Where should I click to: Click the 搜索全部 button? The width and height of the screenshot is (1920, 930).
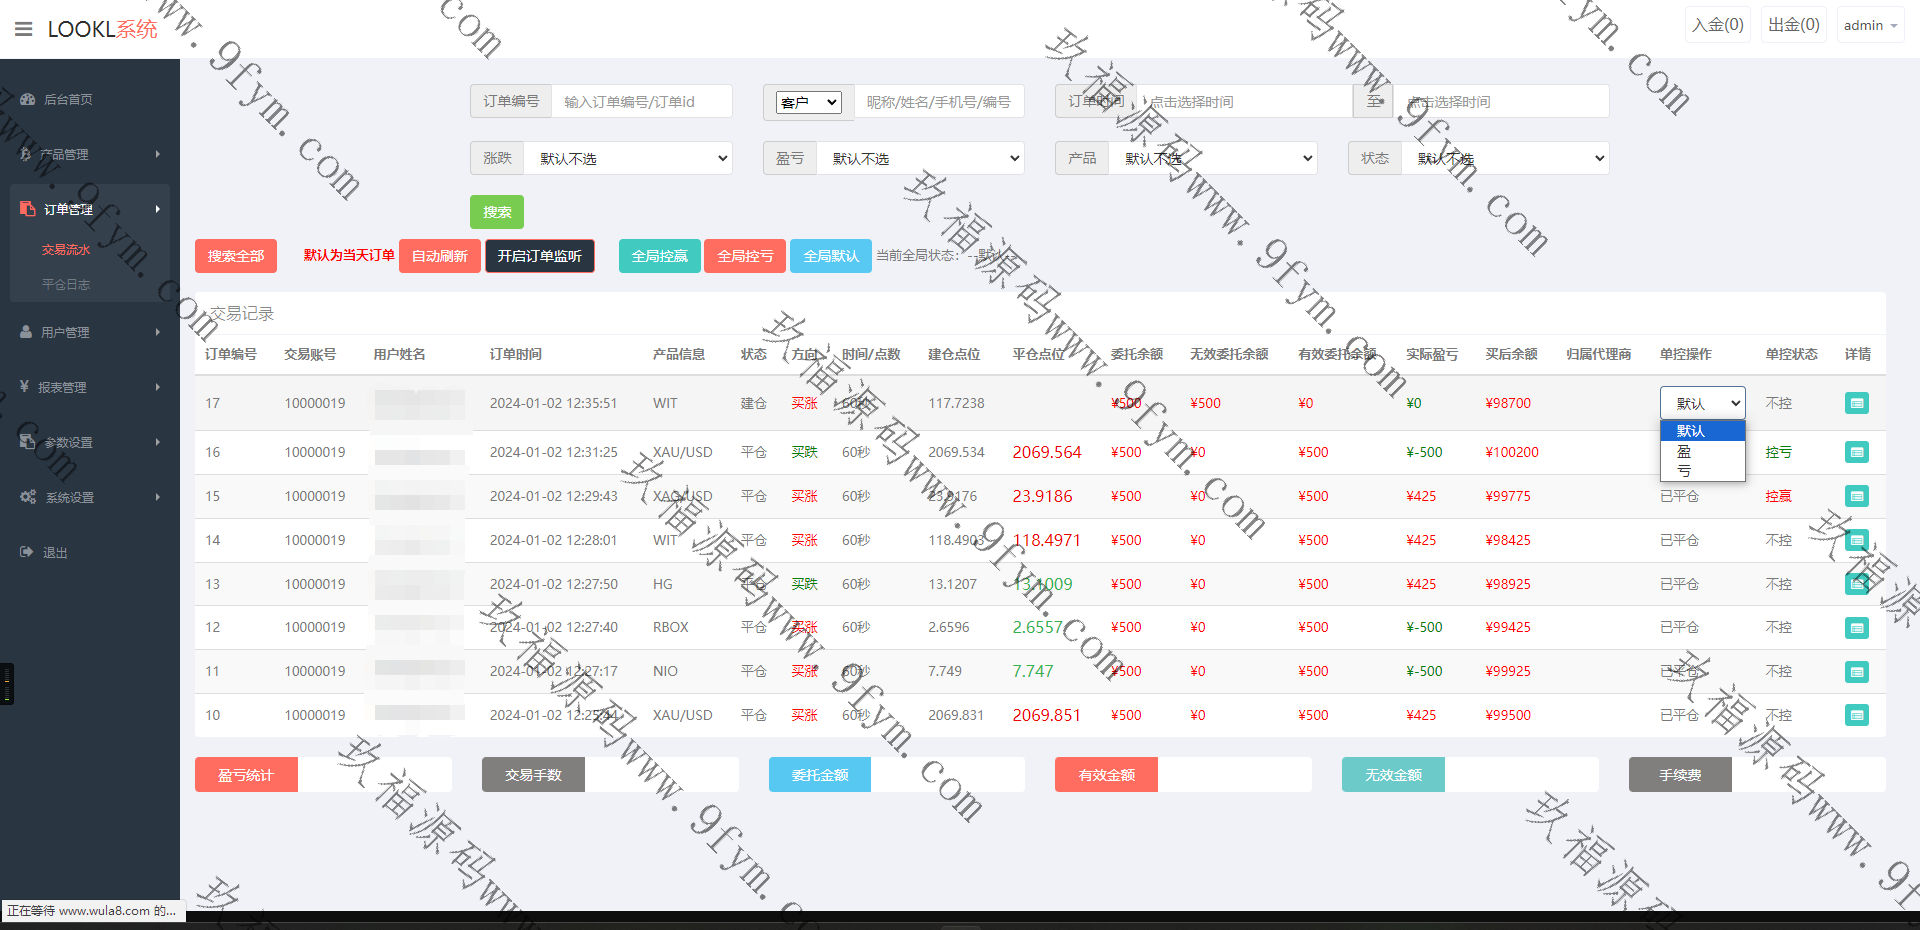click(x=235, y=256)
